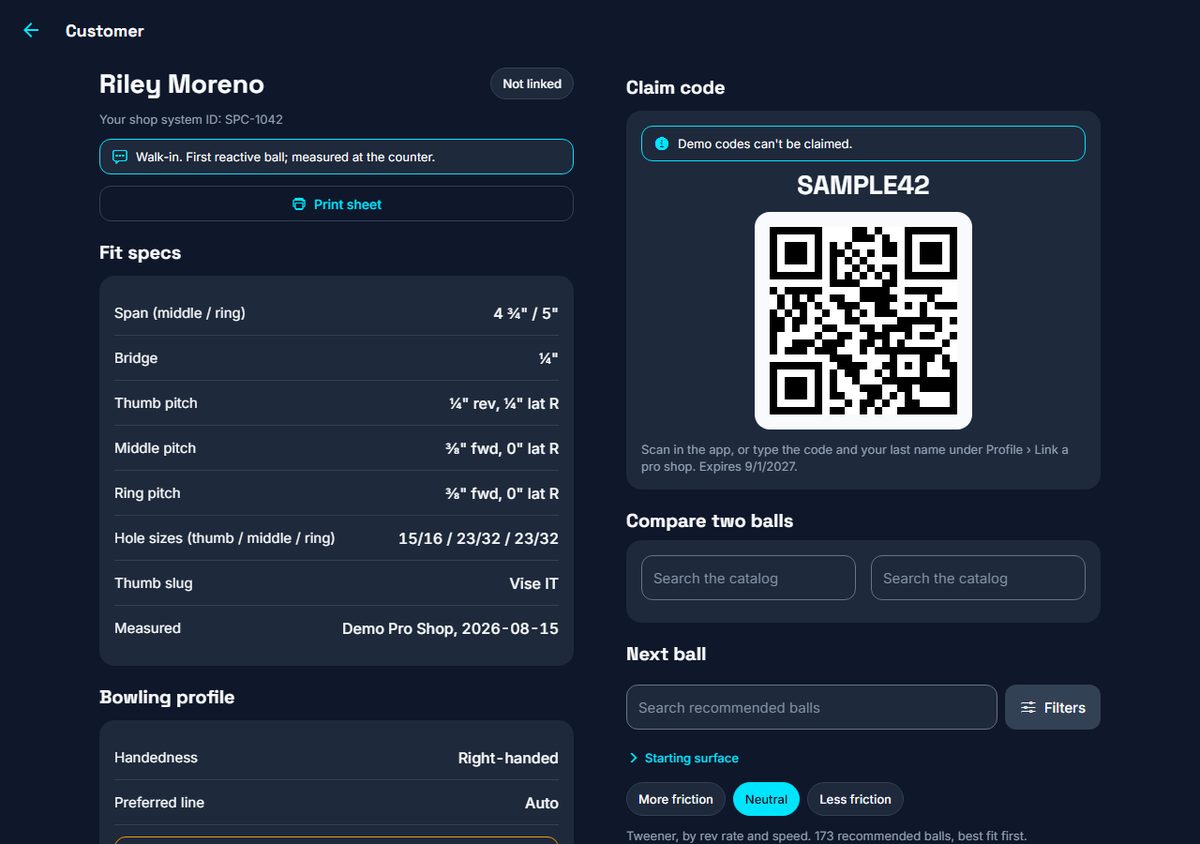Click the Span value 4 ¾" / 5"
This screenshot has width=1200, height=844.
point(526,313)
